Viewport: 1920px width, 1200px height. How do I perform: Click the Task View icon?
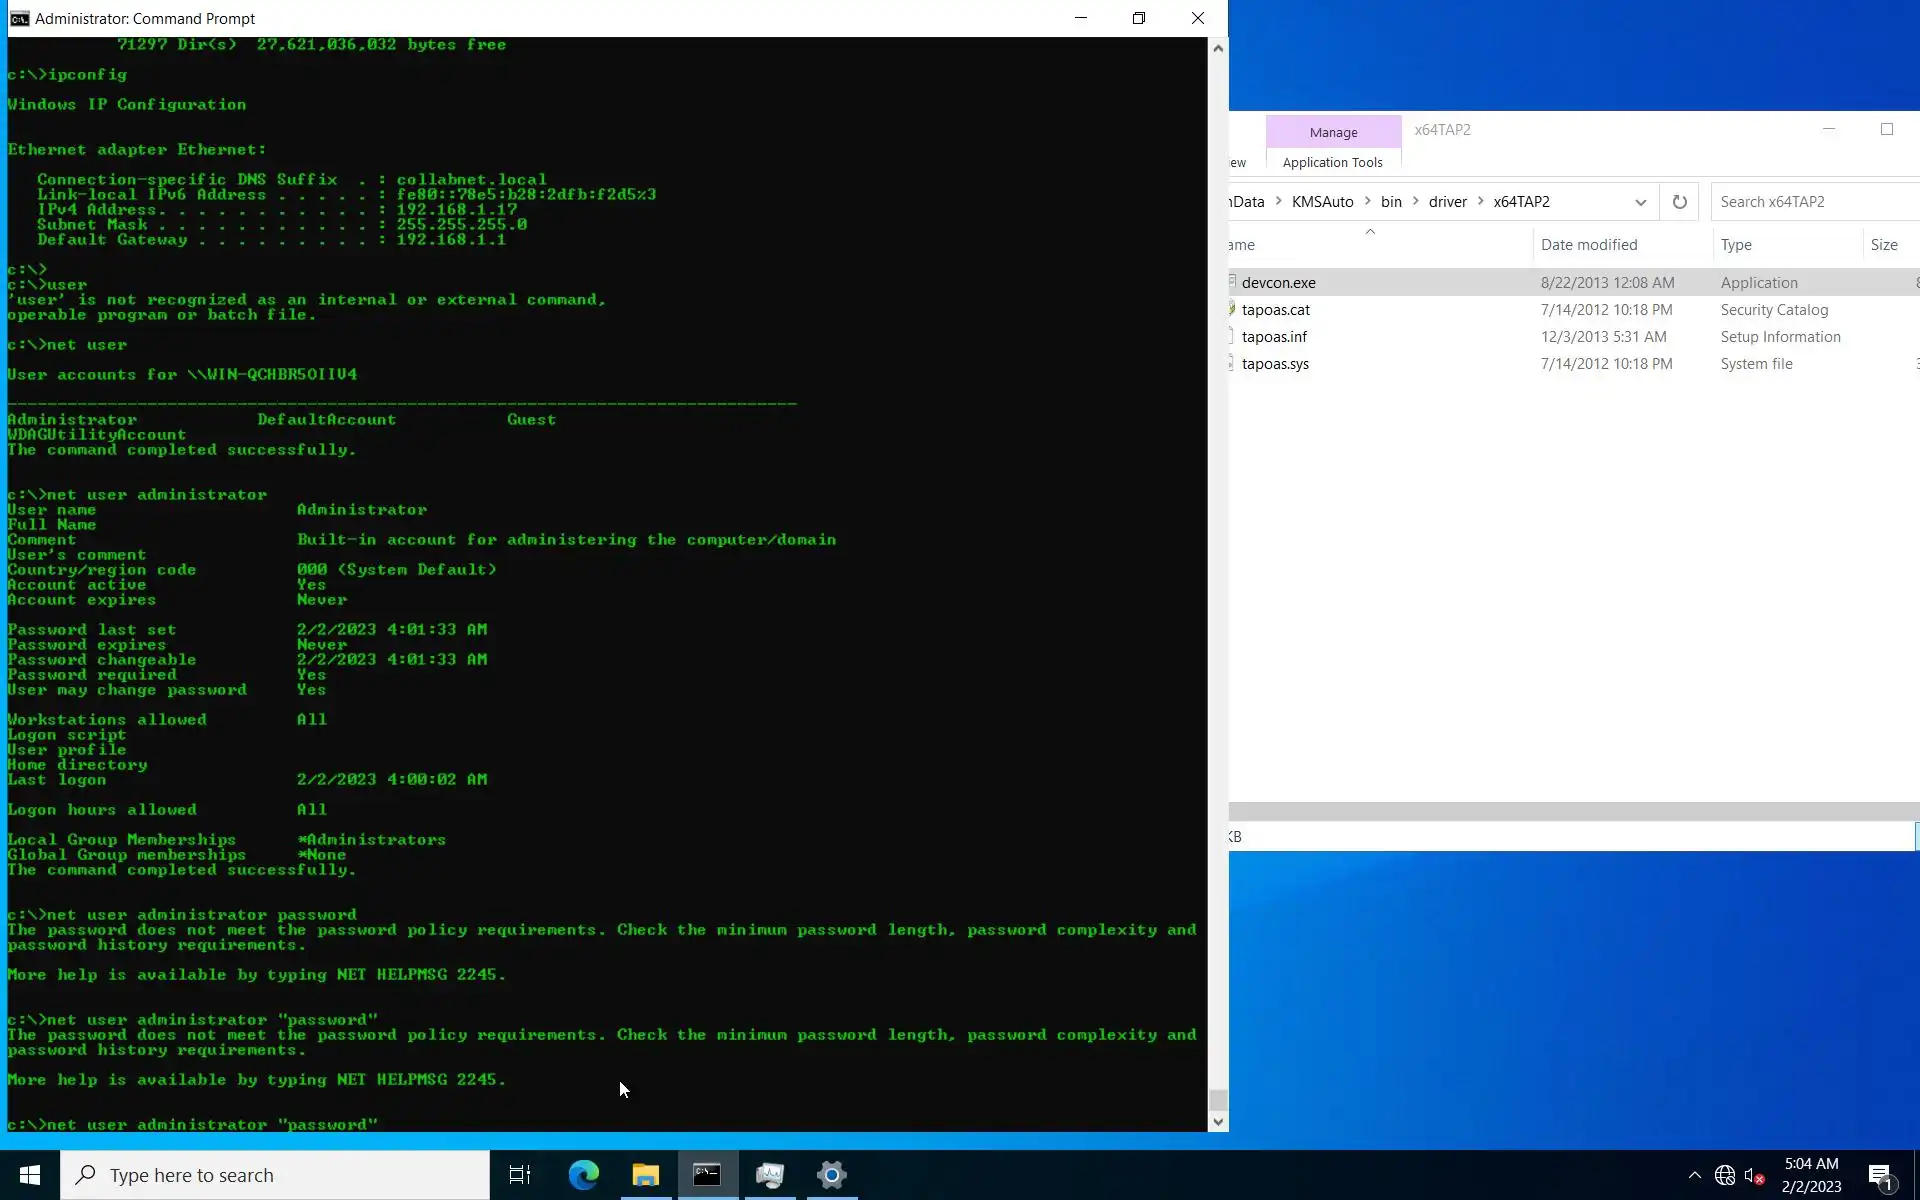[520, 1174]
